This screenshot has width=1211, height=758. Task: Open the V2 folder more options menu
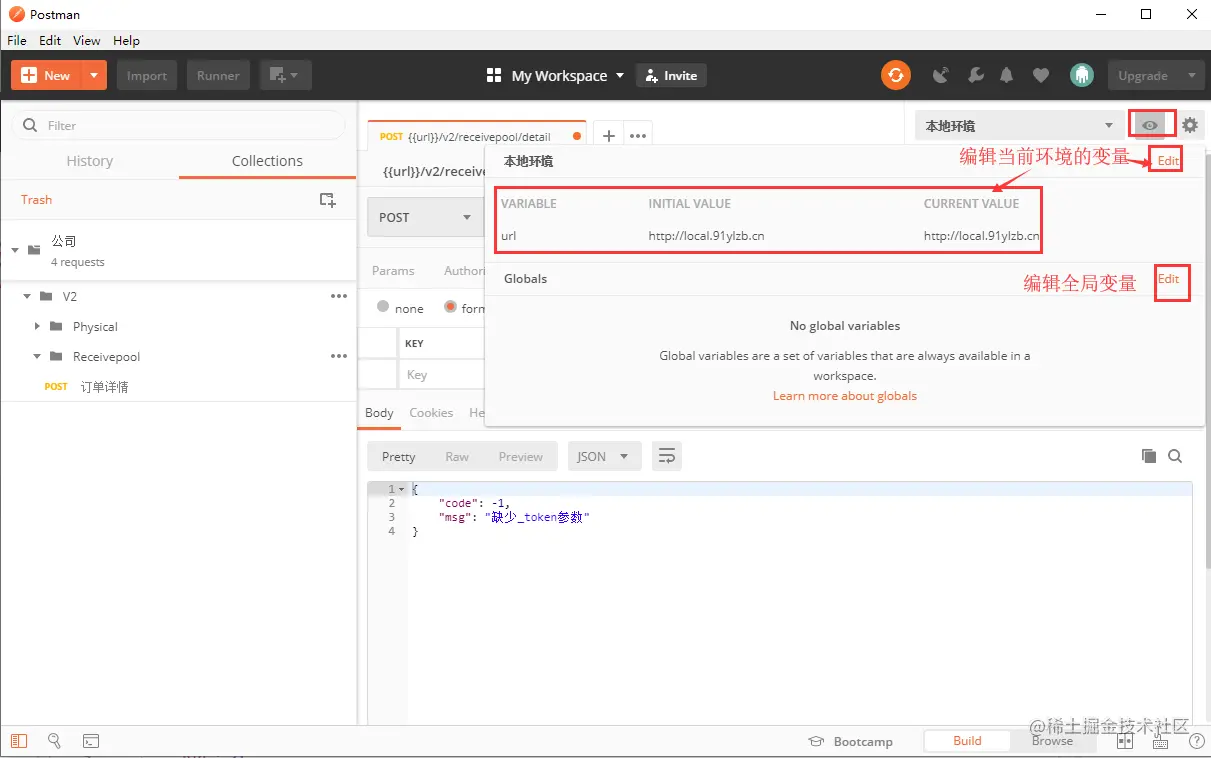tap(339, 297)
